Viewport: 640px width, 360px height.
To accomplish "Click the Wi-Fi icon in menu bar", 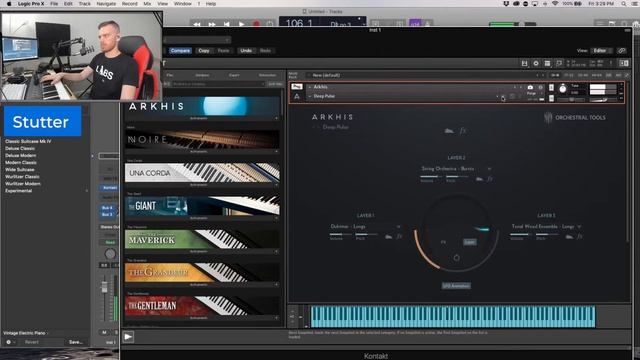I will pos(555,4).
